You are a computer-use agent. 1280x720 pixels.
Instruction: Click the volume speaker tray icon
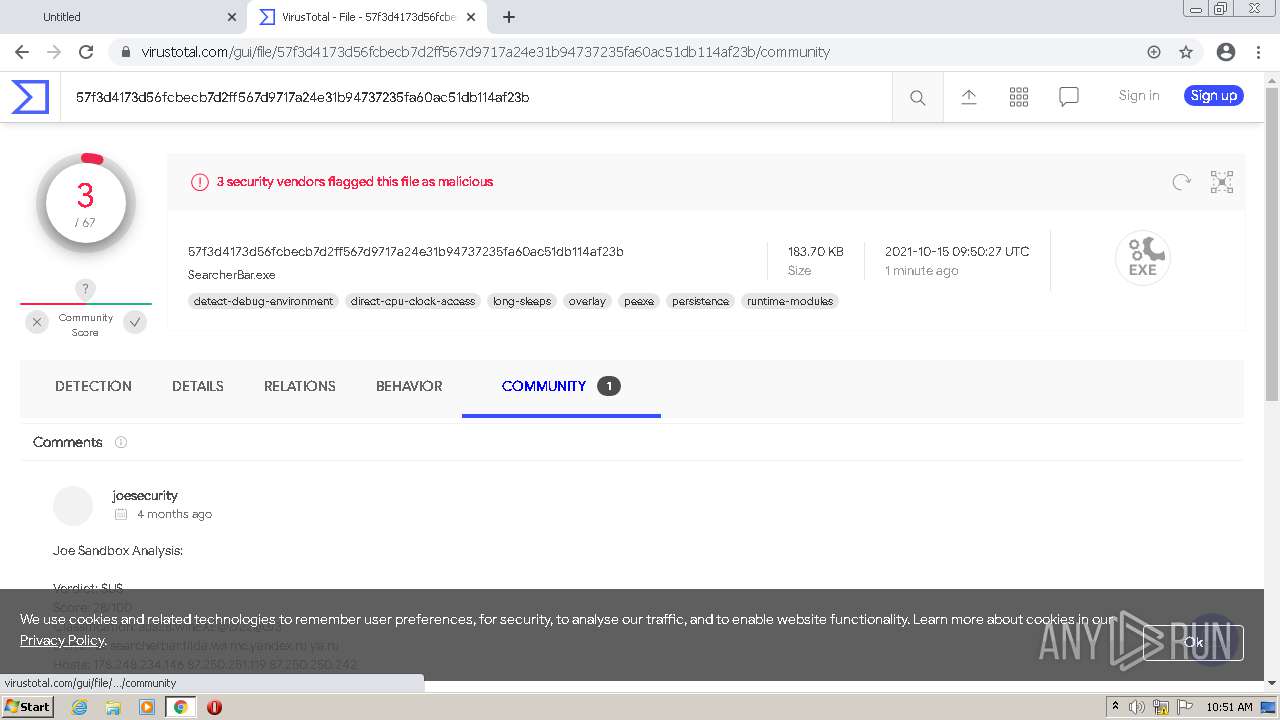tap(1137, 707)
